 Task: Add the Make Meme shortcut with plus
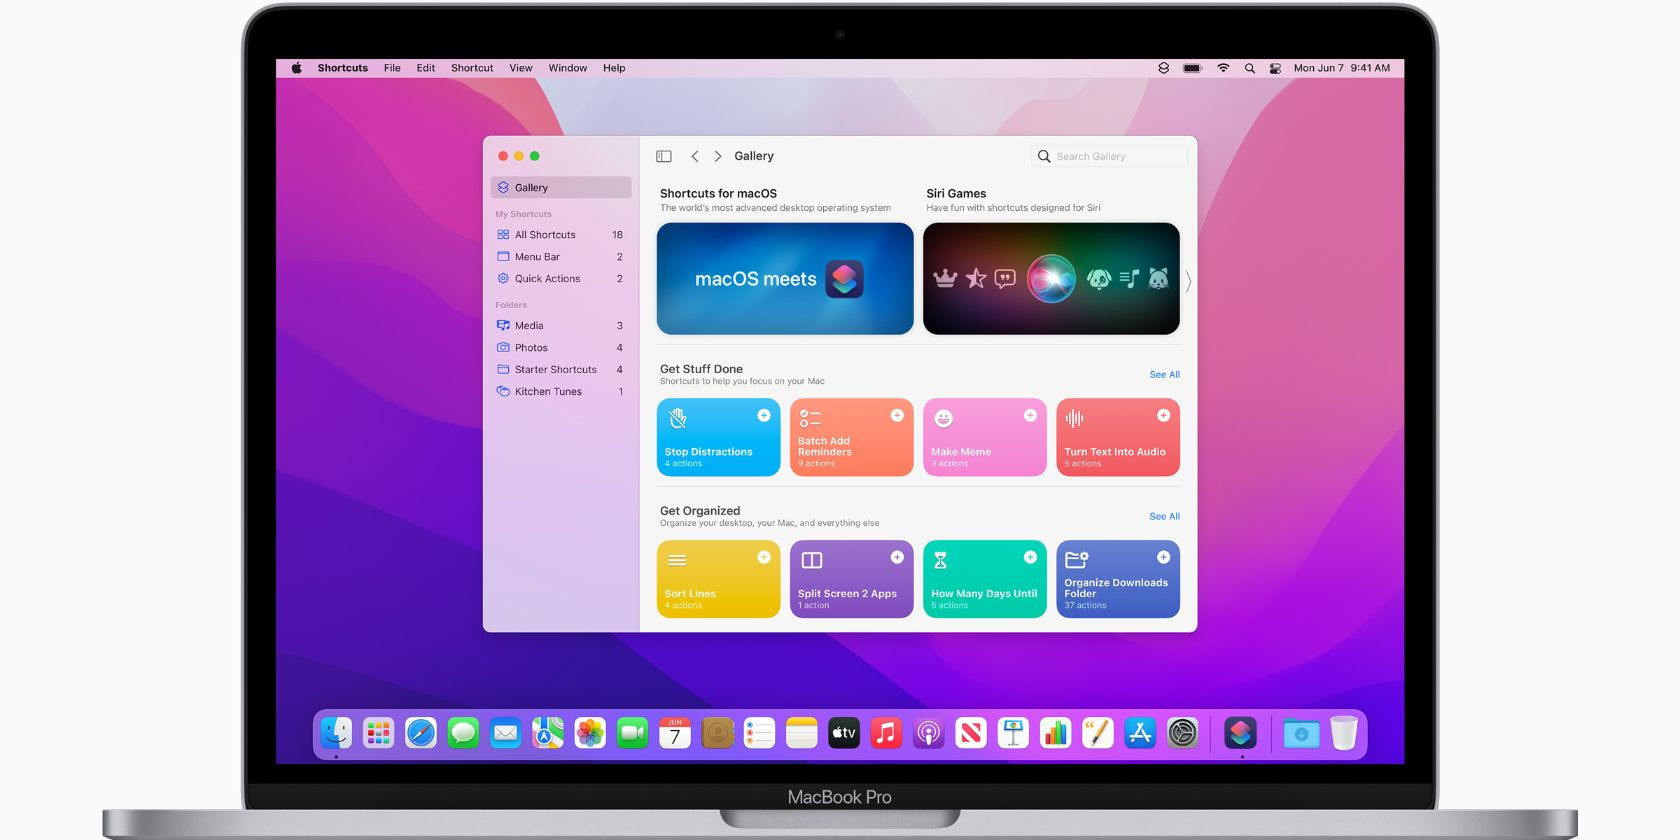(x=1030, y=415)
